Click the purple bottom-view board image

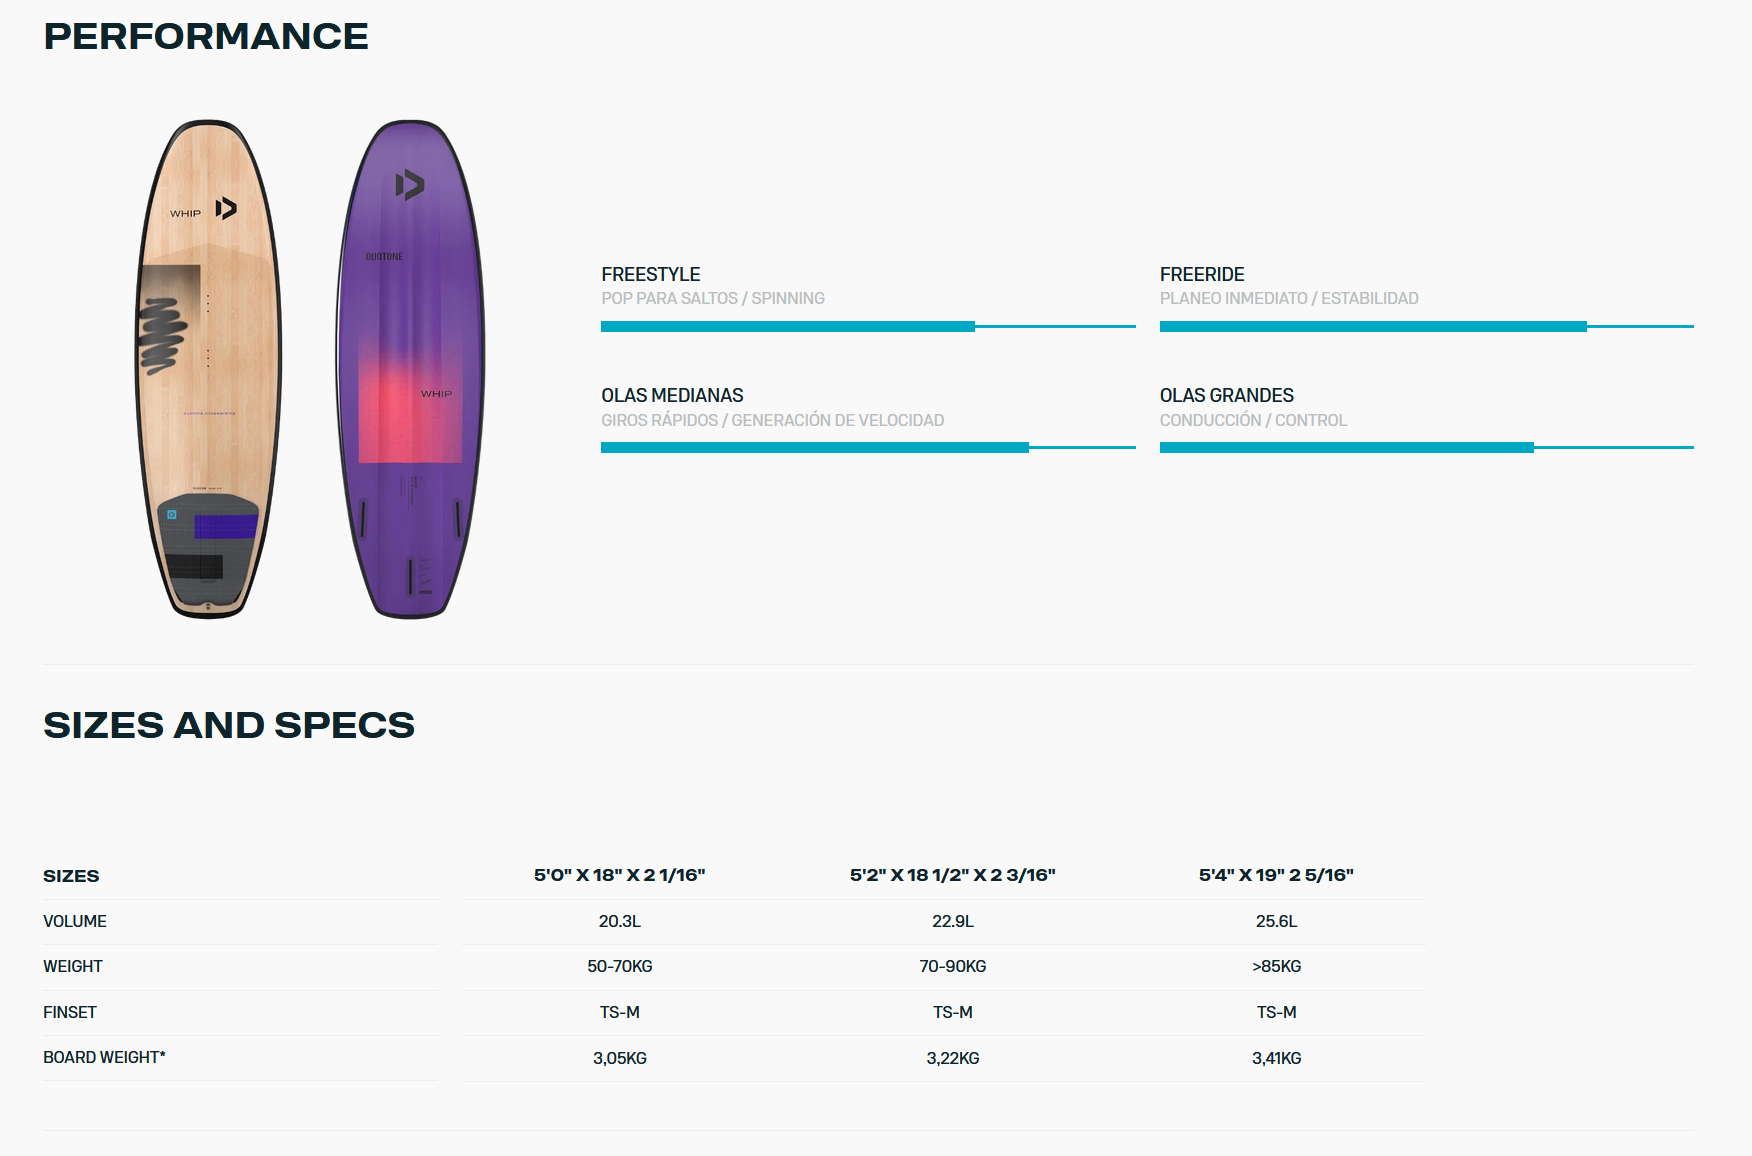pos(410,369)
